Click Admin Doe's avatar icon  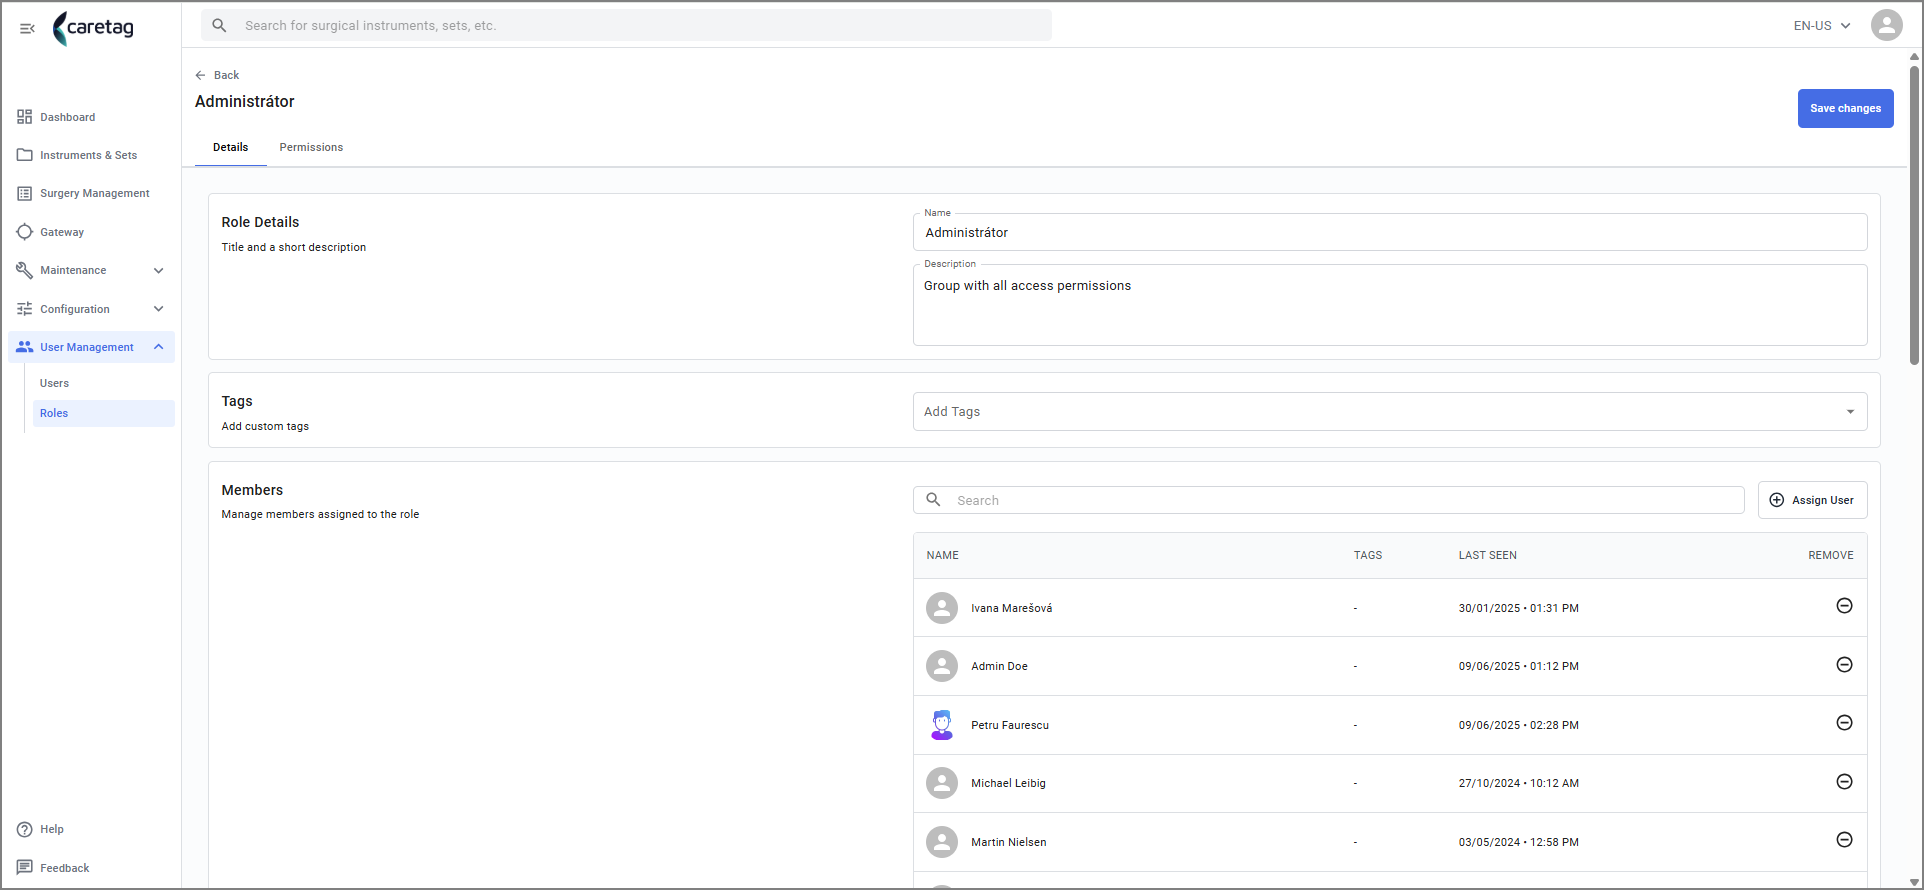[x=941, y=666]
